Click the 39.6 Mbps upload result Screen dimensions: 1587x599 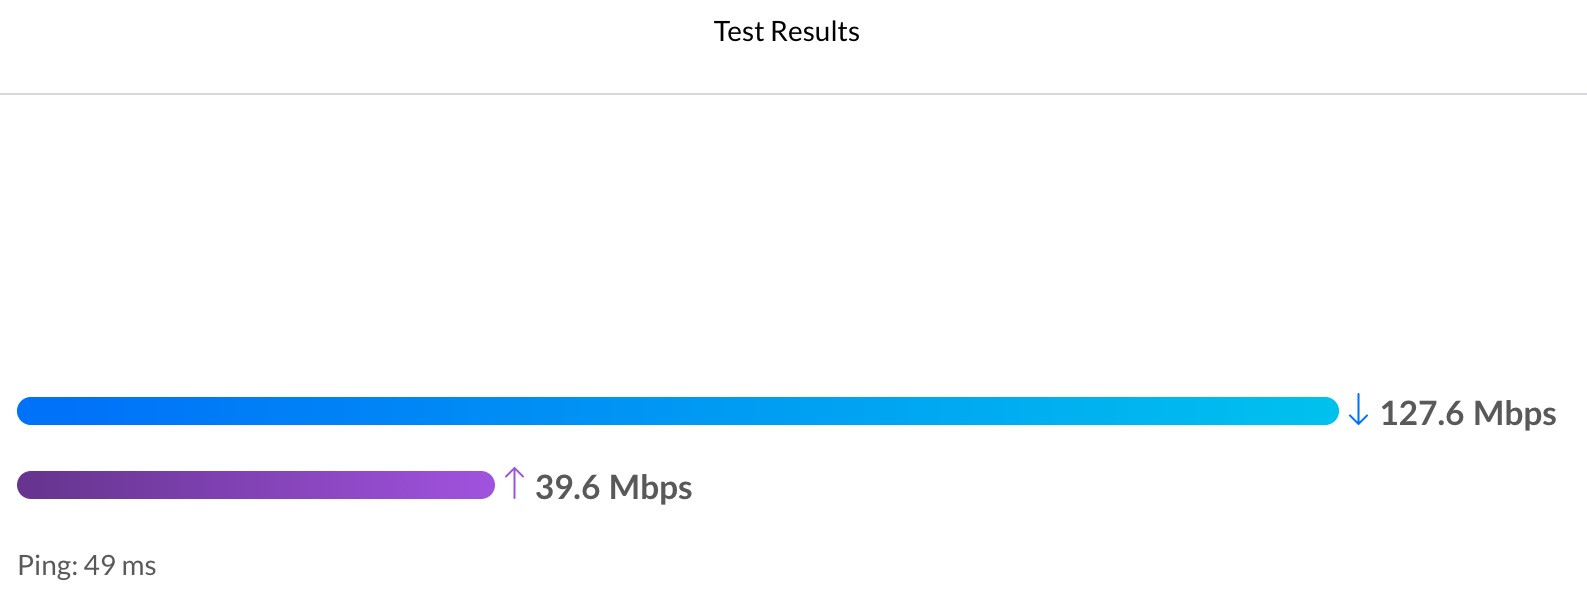click(614, 487)
